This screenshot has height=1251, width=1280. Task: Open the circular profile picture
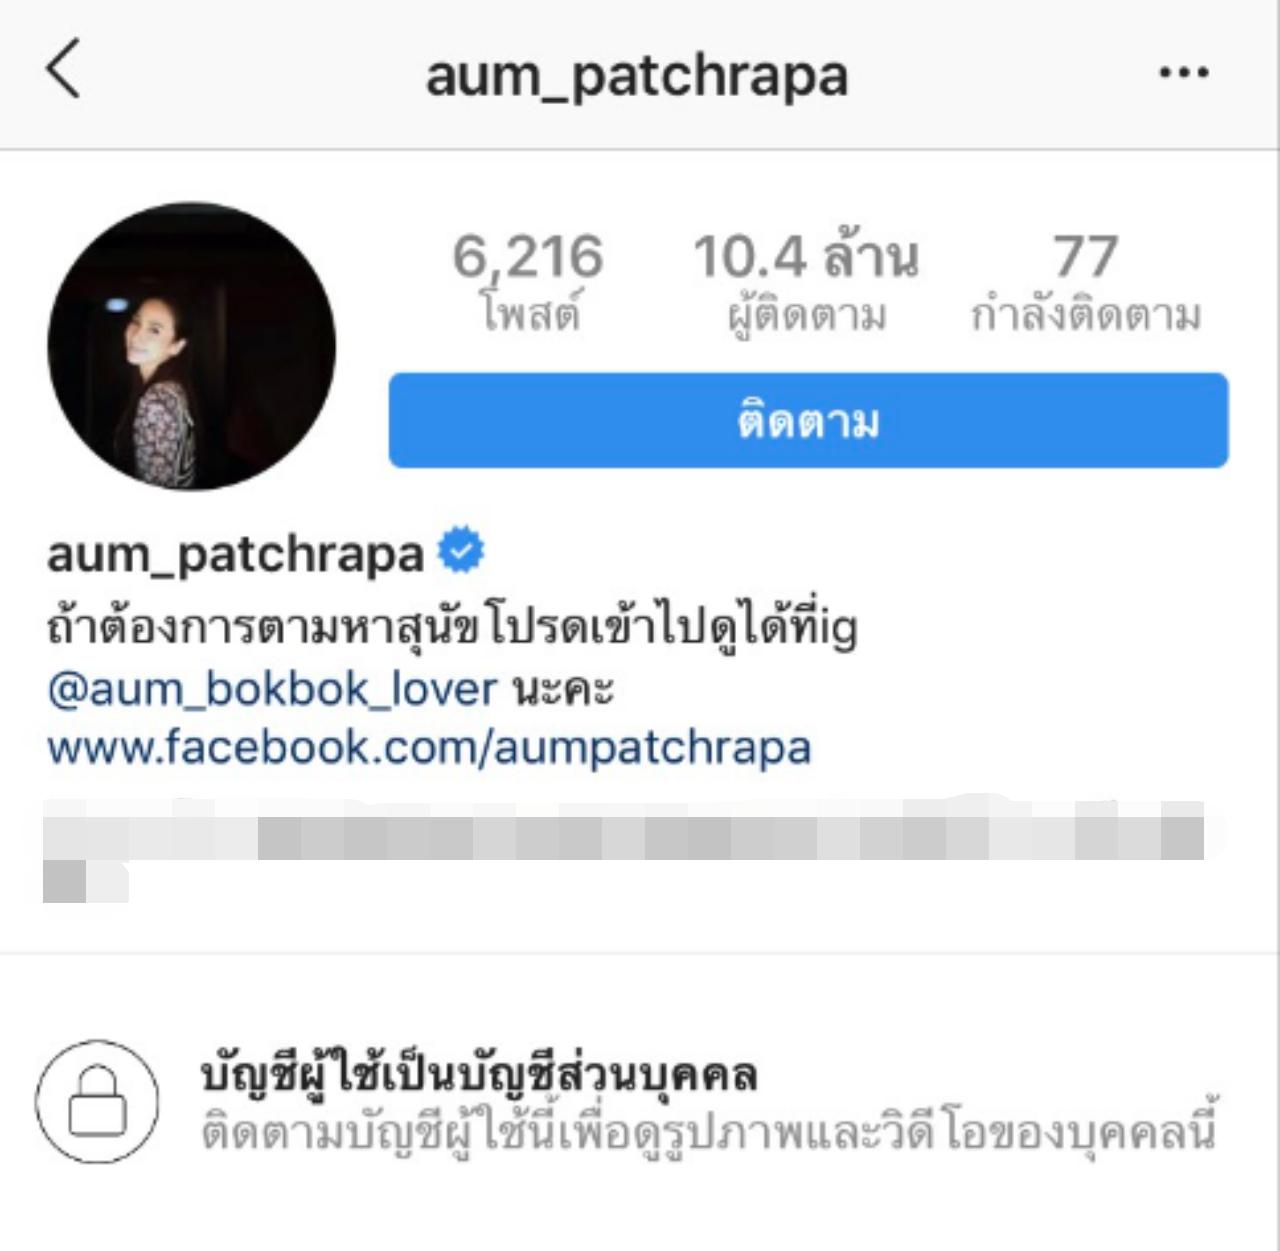point(192,347)
